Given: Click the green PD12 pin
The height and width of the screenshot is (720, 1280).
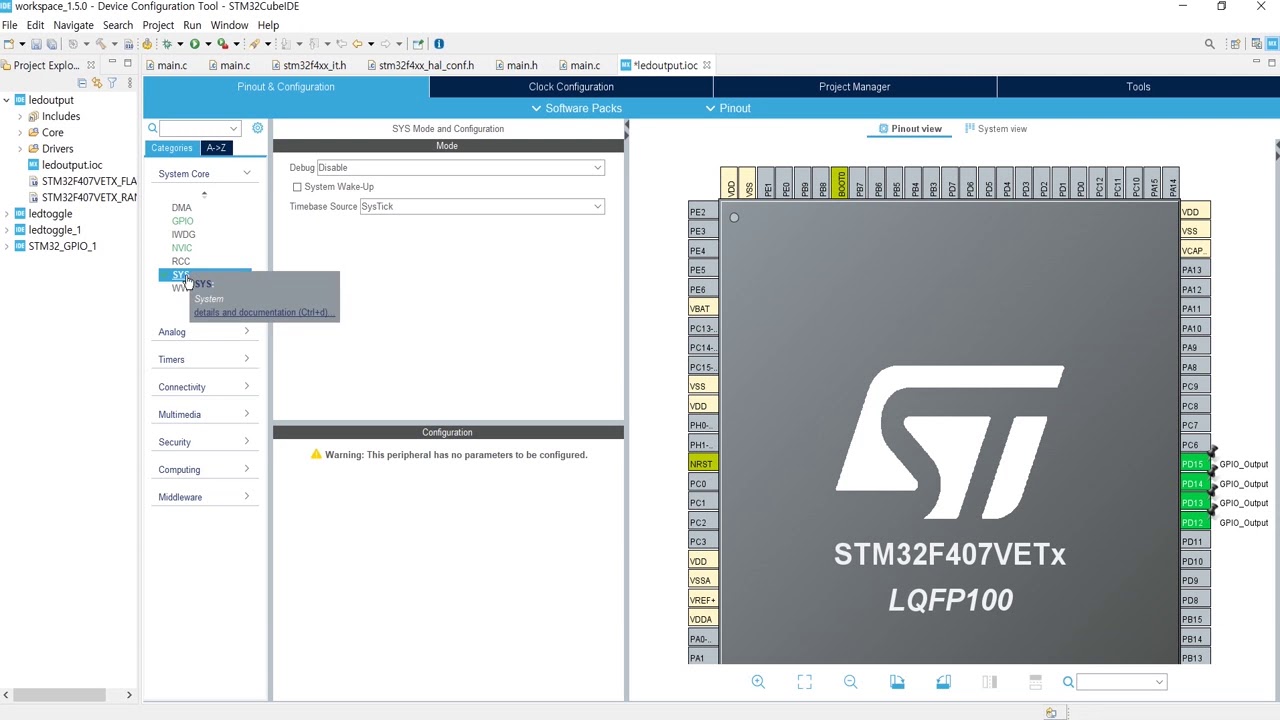Looking at the screenshot, I should pyautogui.click(x=1194, y=523).
